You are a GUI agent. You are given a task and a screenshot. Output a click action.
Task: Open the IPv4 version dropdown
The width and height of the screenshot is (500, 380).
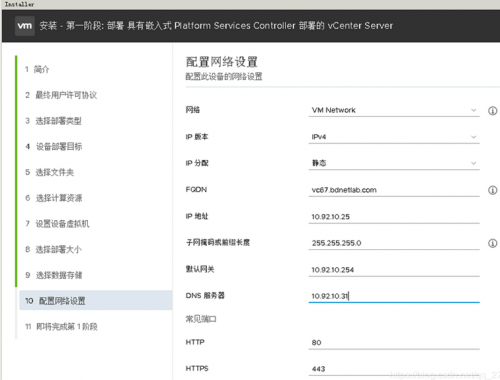tap(394, 137)
